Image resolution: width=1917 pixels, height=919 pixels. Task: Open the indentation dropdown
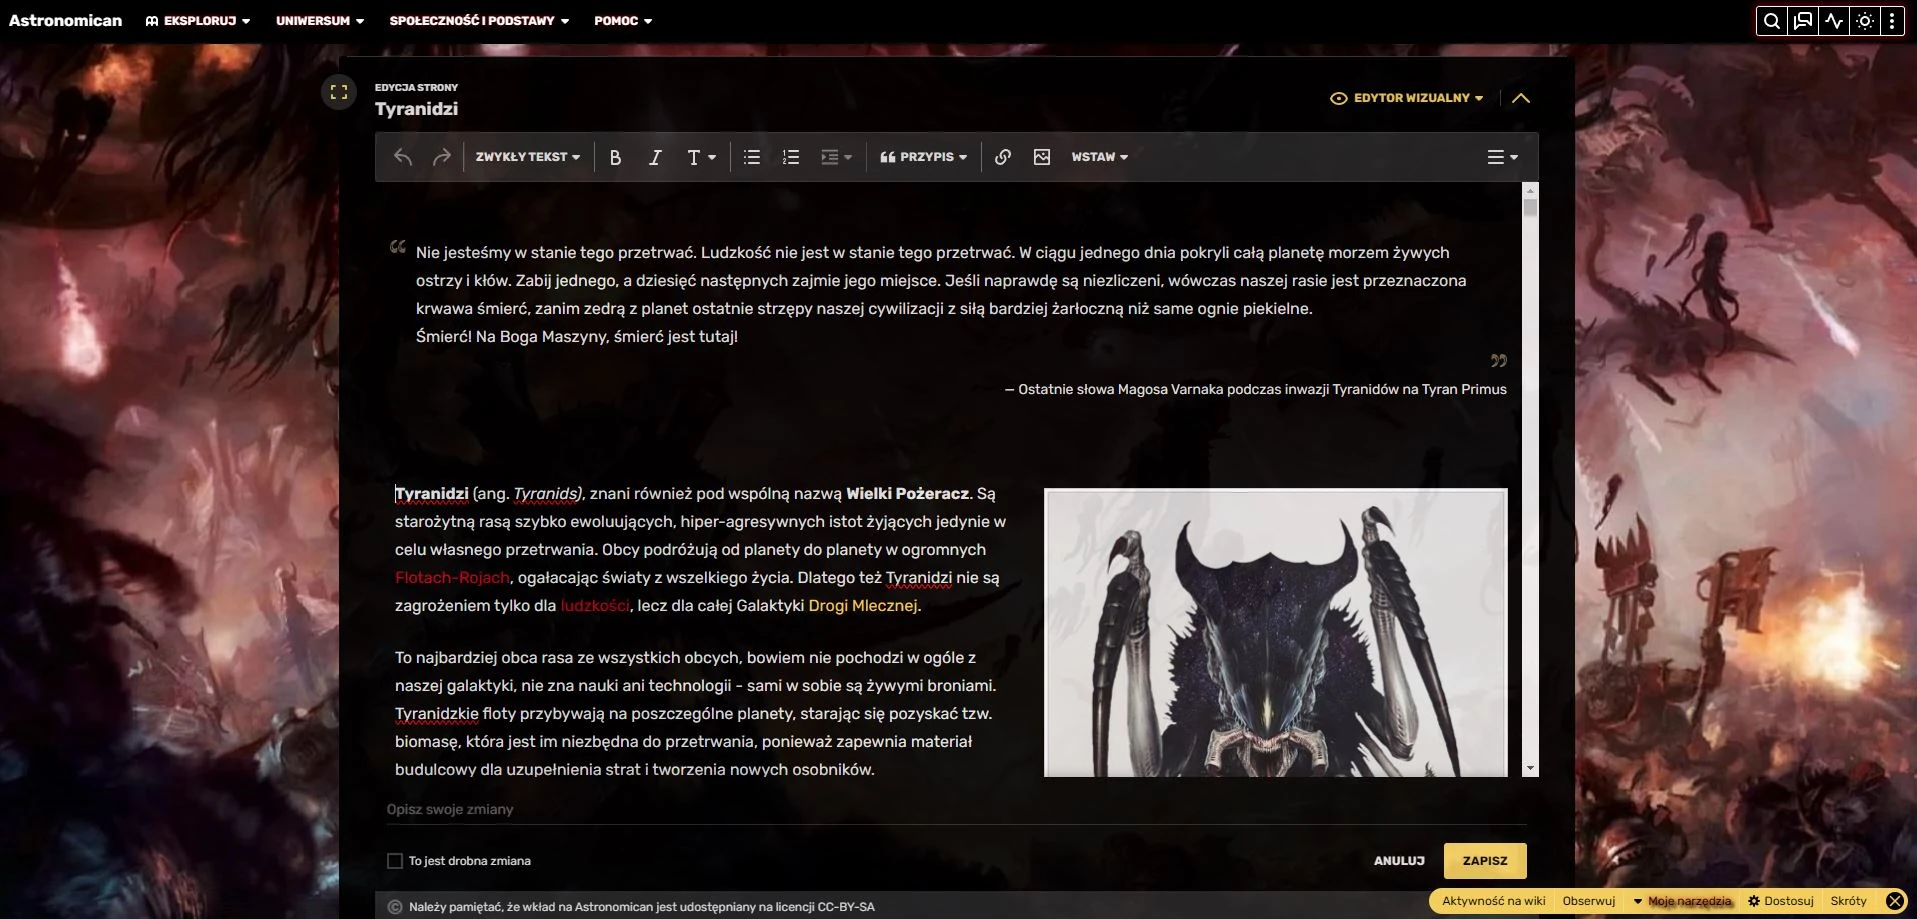(x=836, y=157)
